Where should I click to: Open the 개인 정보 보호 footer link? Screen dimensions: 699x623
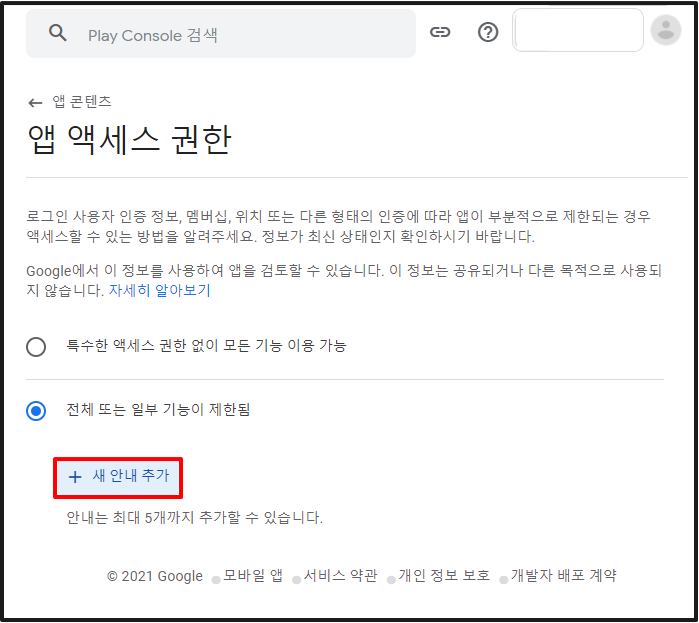coord(444,576)
